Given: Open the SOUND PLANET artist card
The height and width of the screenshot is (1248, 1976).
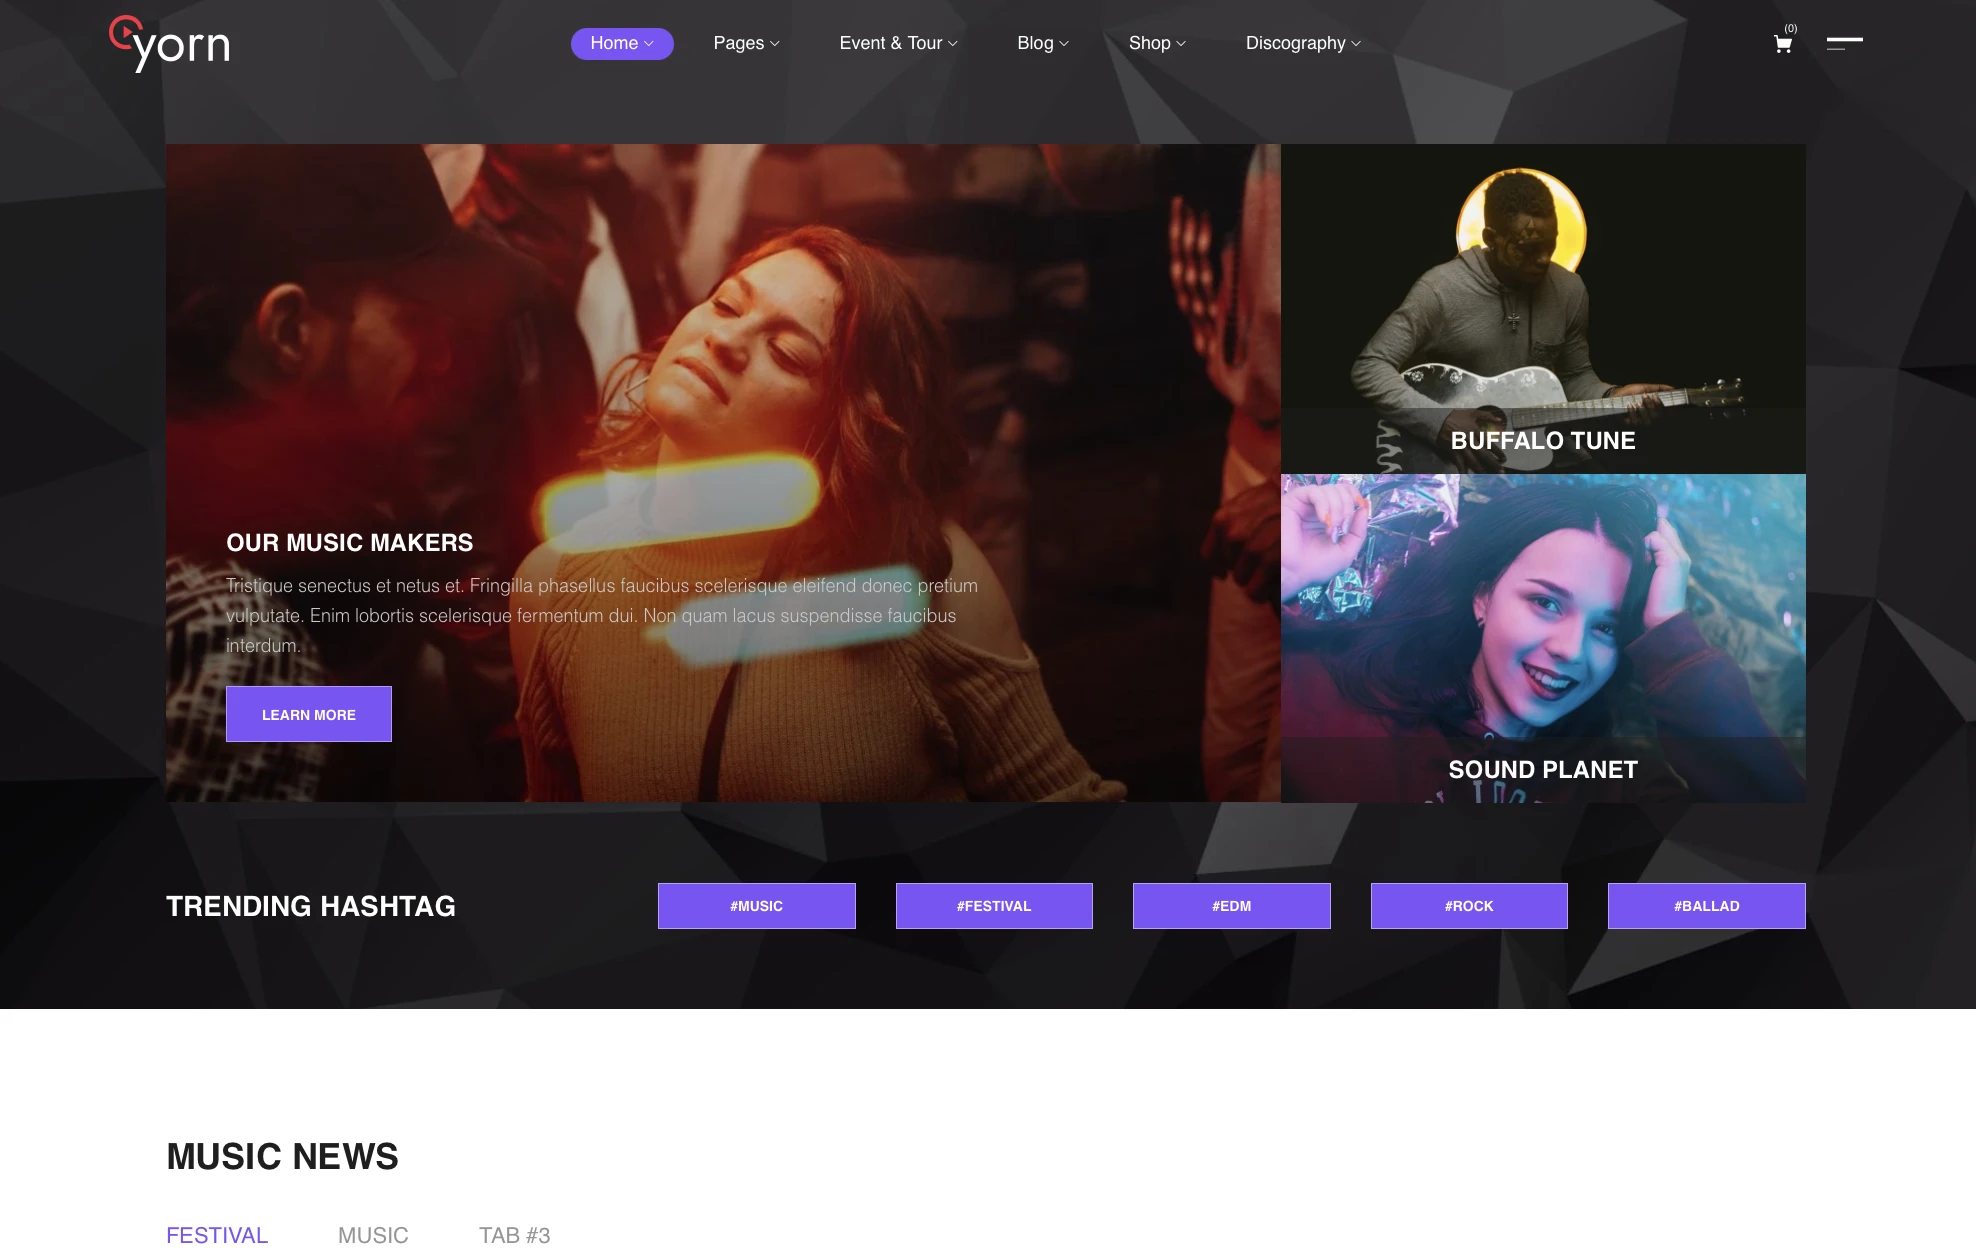Looking at the screenshot, I should click(1543, 638).
